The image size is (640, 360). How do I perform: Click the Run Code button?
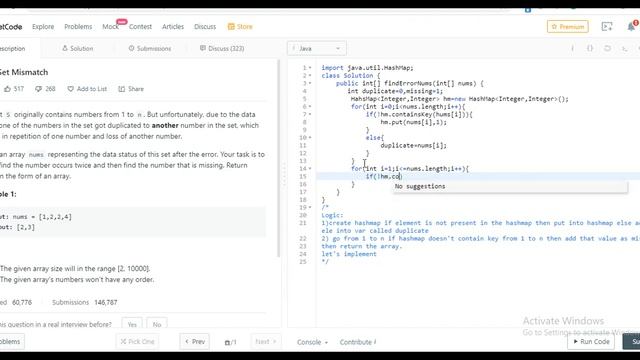click(591, 342)
